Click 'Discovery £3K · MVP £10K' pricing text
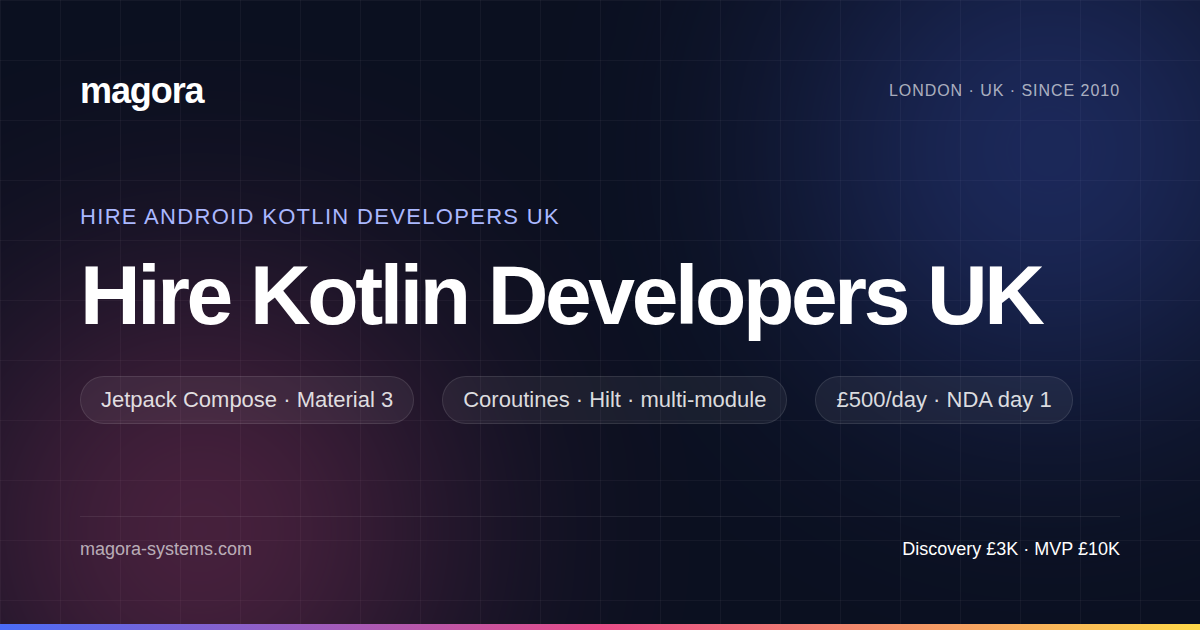 click(1011, 549)
